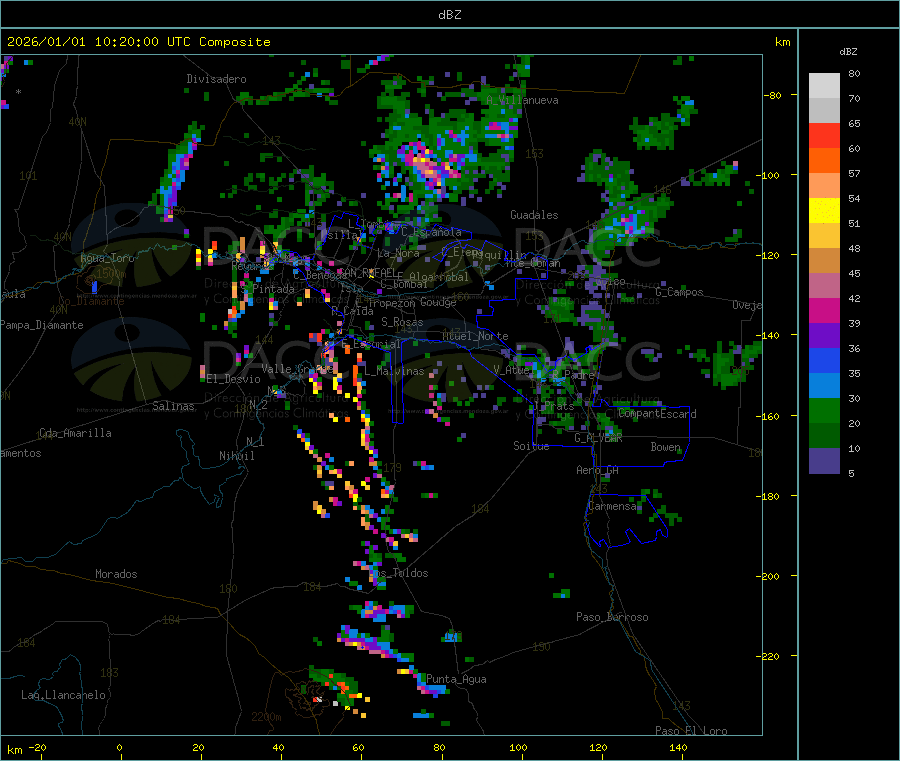The image size is (900, 761).
Task: Select the 36-39 dBZ purple swatch
Action: point(824,336)
